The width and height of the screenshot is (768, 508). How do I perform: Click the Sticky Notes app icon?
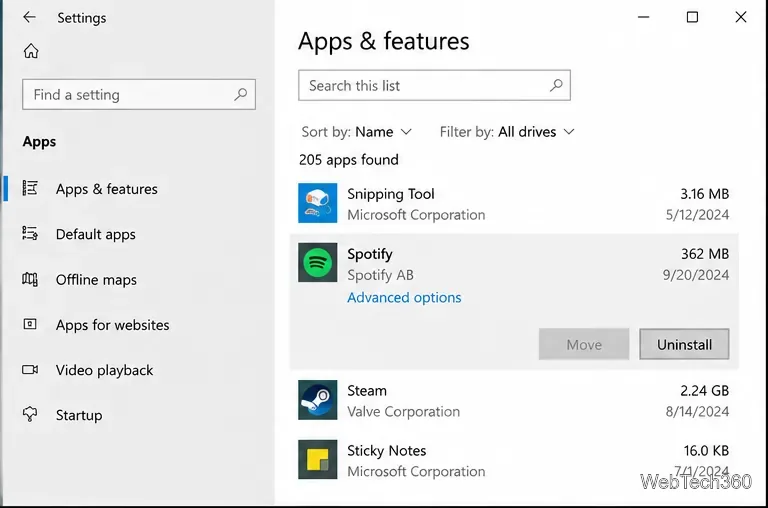pos(317,460)
